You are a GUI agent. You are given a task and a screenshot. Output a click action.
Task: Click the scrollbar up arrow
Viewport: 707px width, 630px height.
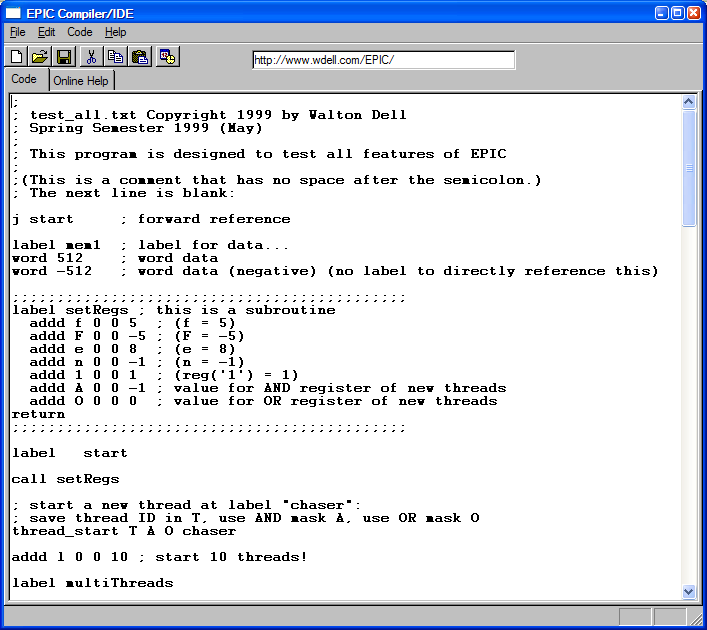coord(689,102)
